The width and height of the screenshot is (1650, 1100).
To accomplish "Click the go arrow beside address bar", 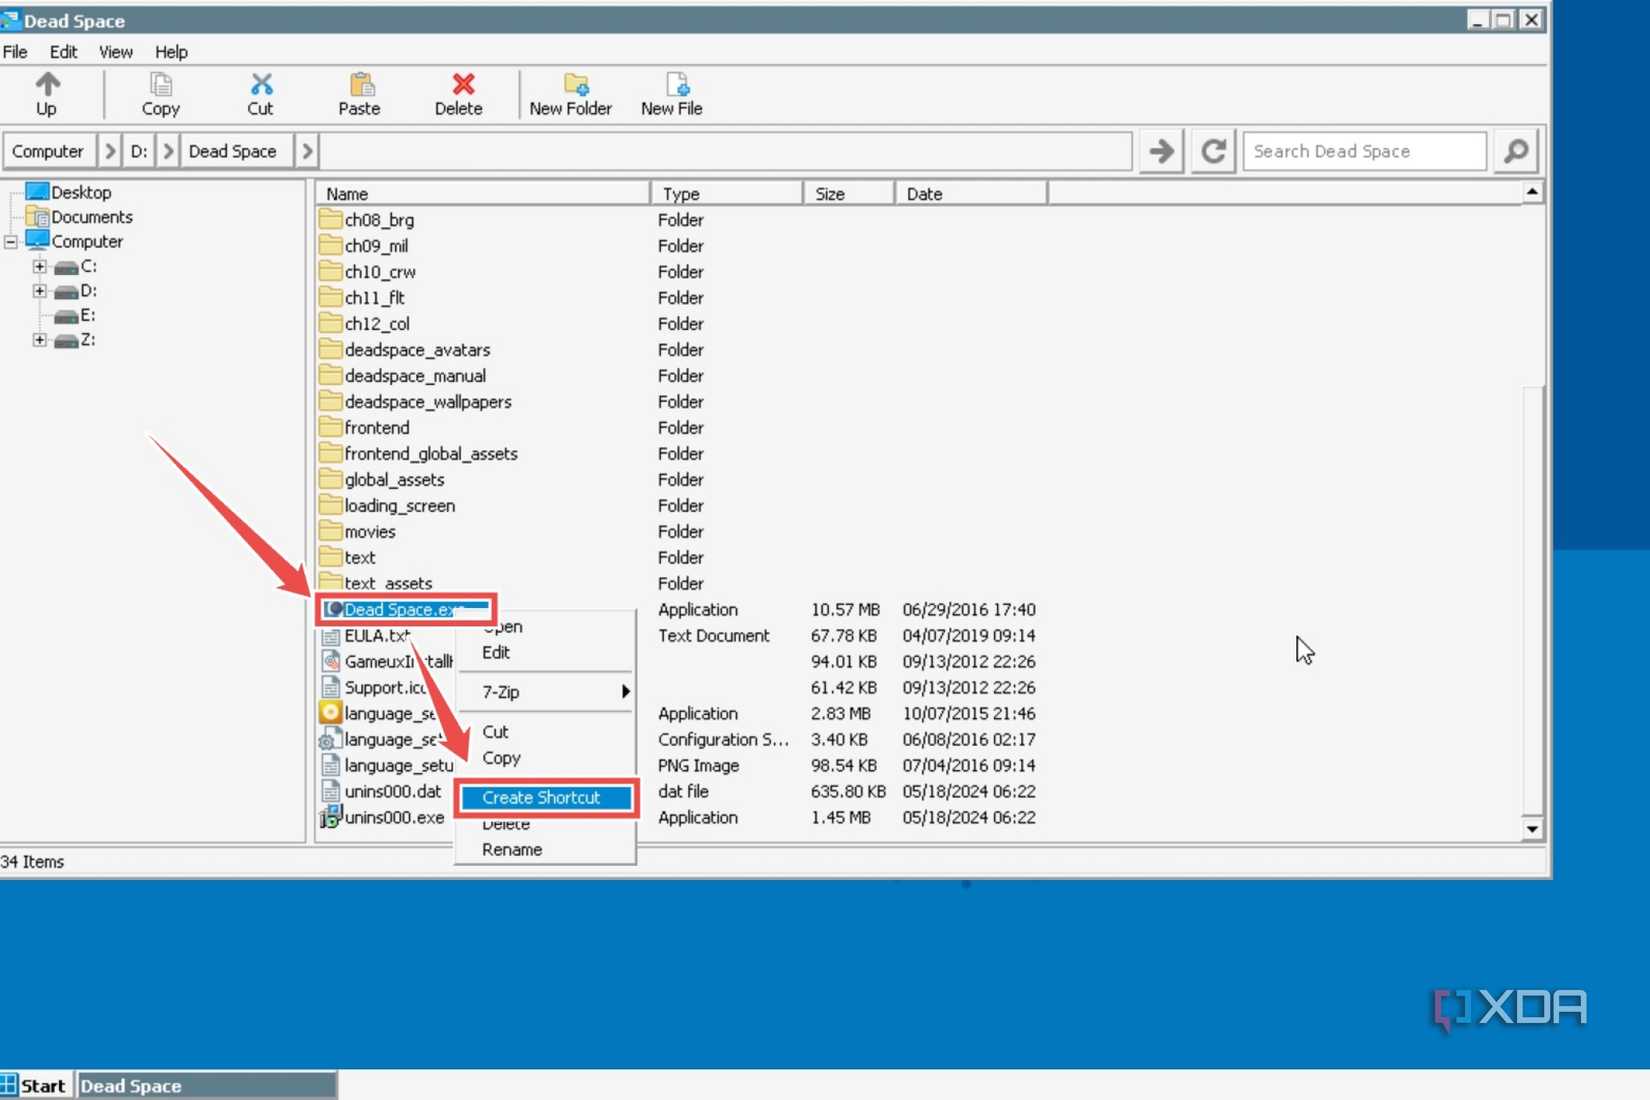I will pos(1161,151).
